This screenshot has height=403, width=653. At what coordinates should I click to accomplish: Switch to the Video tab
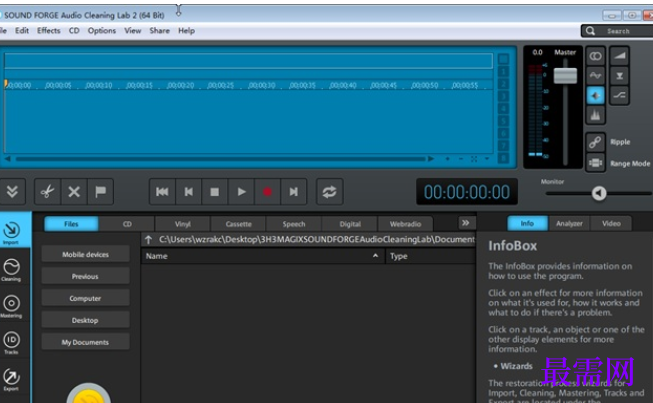pyautogui.click(x=611, y=224)
